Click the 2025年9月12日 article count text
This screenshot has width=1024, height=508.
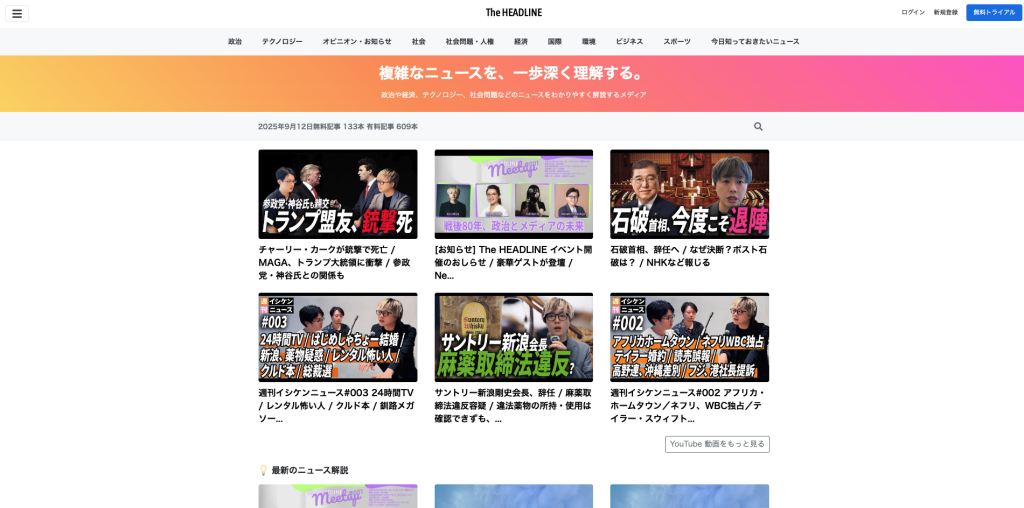338,127
